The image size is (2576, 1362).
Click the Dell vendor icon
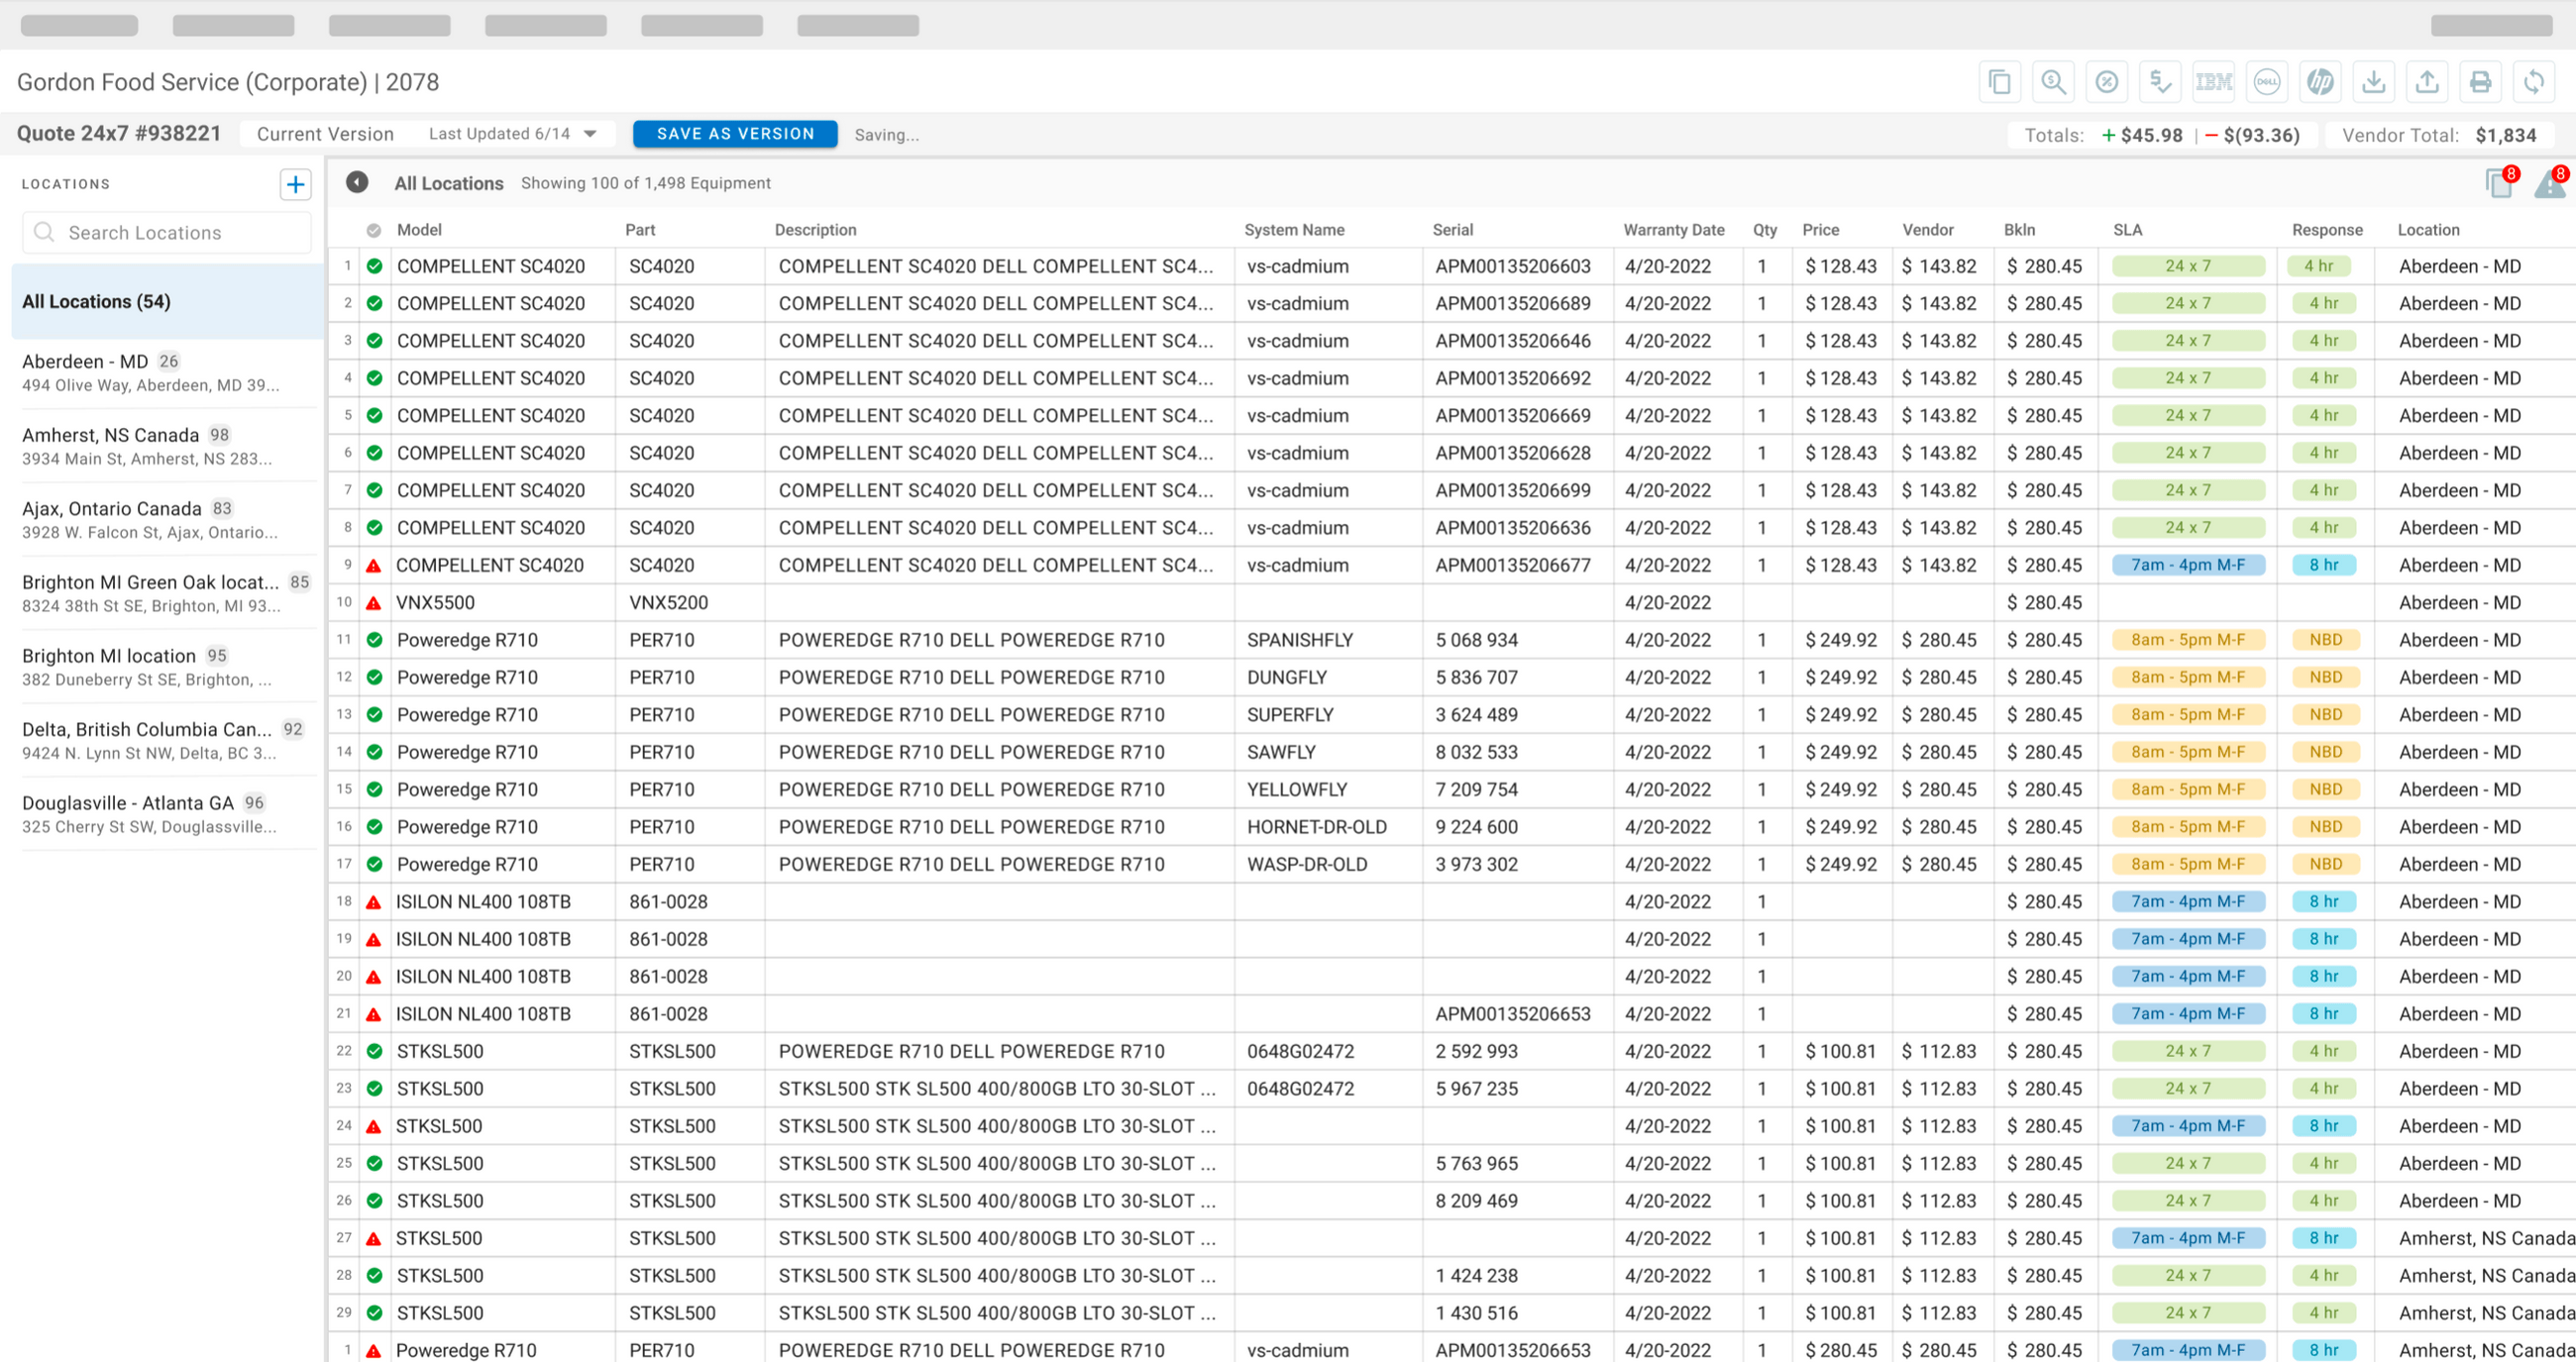[x=2267, y=82]
